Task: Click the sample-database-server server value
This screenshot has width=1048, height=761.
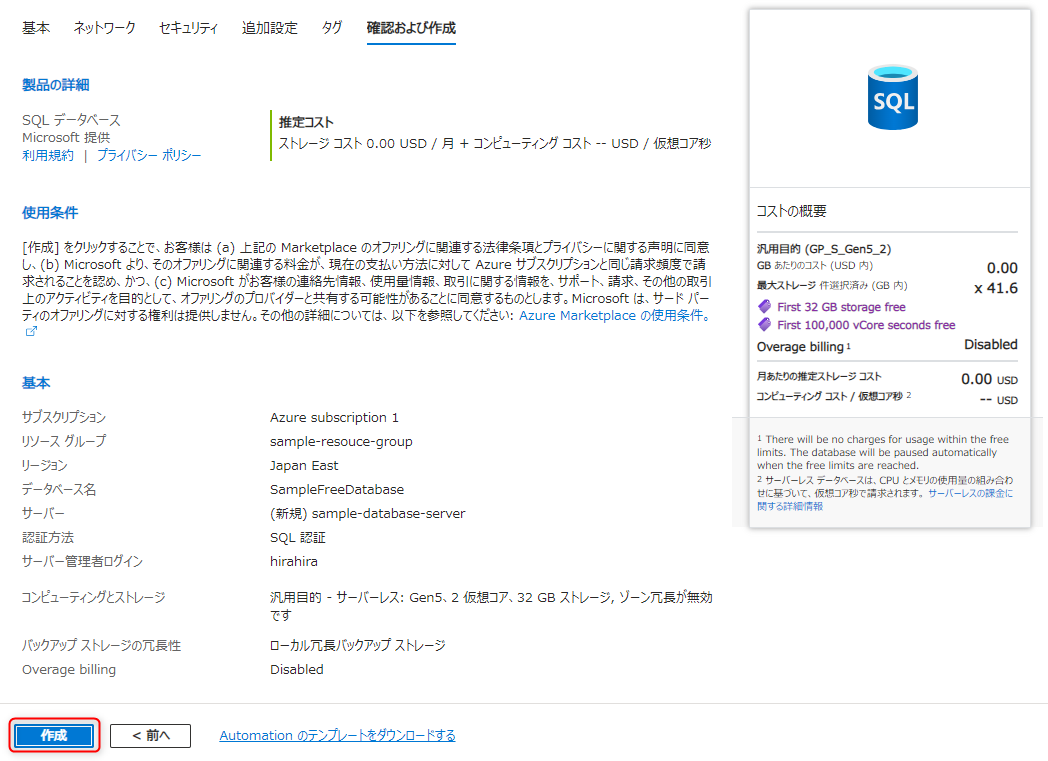Action: pos(367,513)
